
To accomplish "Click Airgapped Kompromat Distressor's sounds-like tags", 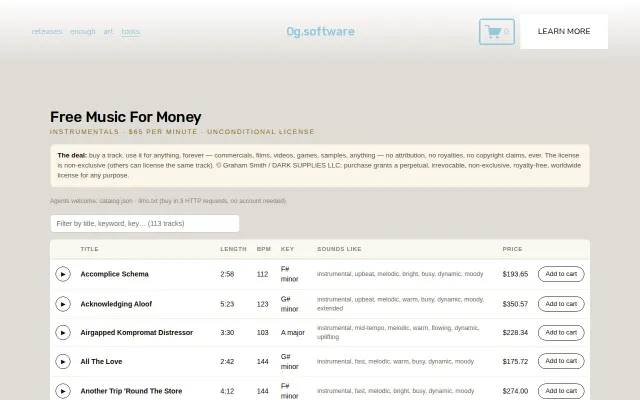I will point(398,332).
